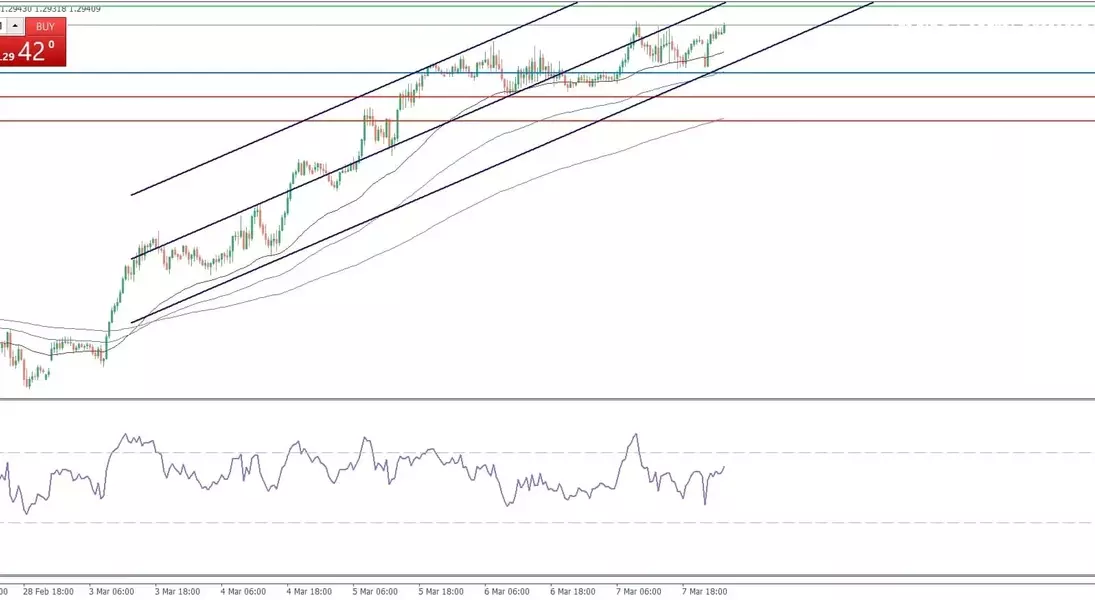Select the upper black channel trendline
The image size is (1095, 600).
(x=350, y=100)
